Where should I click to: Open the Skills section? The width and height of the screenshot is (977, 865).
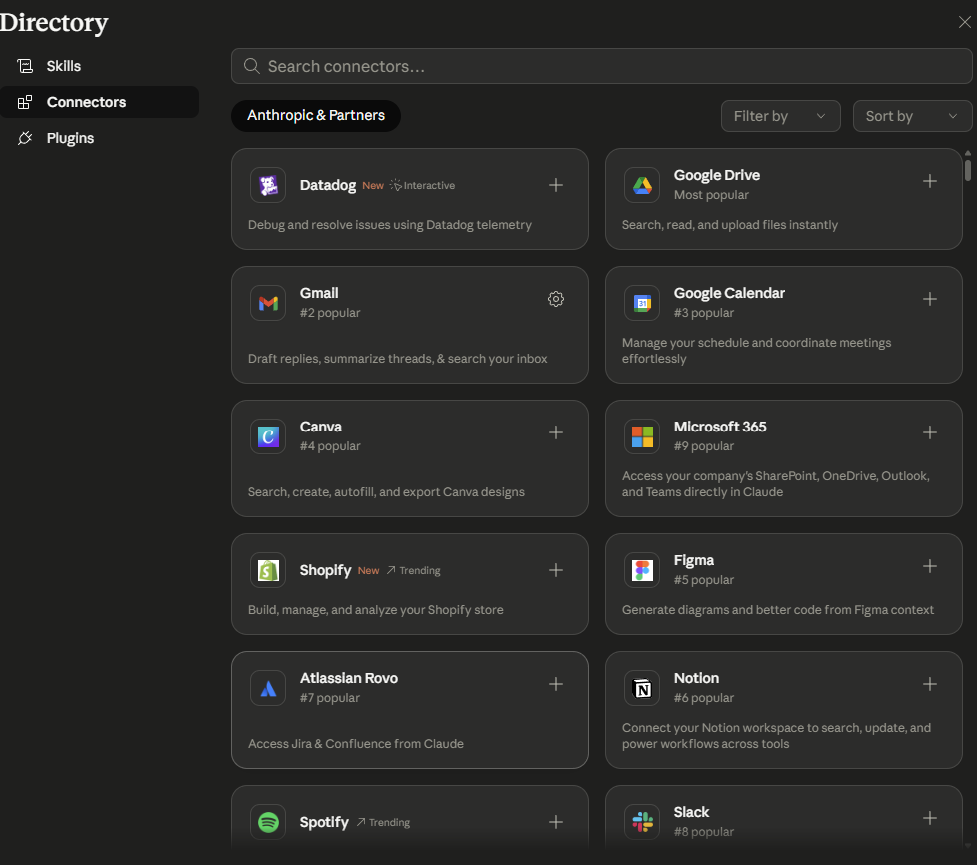(x=100, y=66)
